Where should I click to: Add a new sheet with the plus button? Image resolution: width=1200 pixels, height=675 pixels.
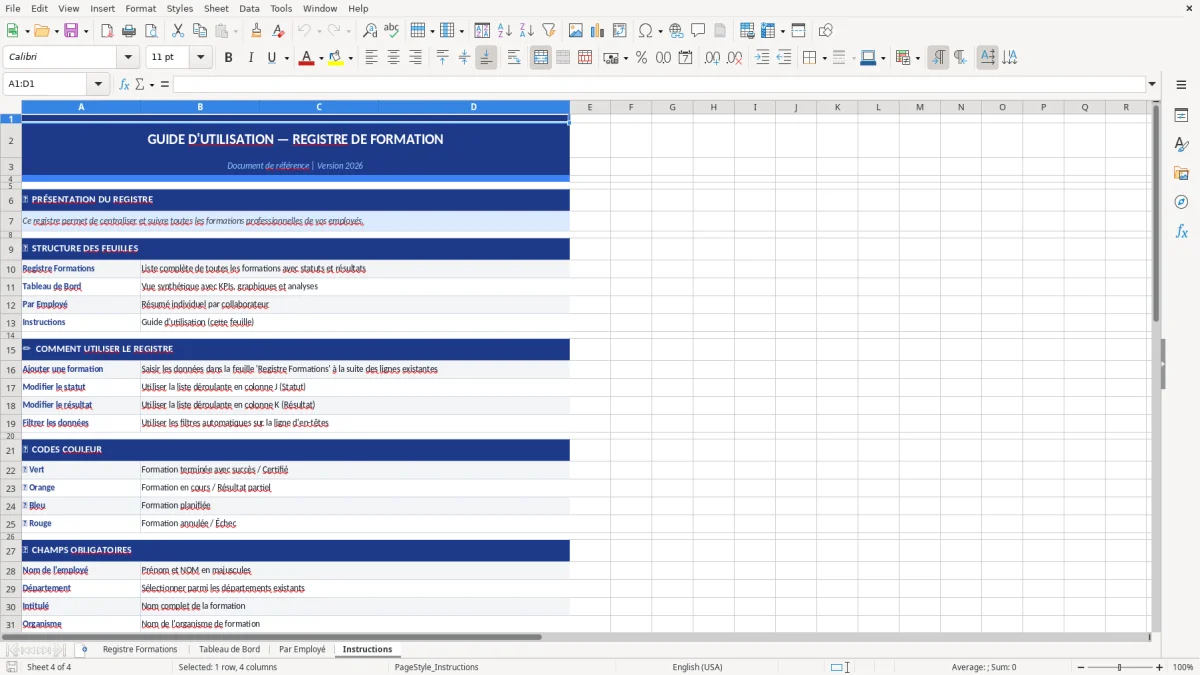tap(84, 649)
